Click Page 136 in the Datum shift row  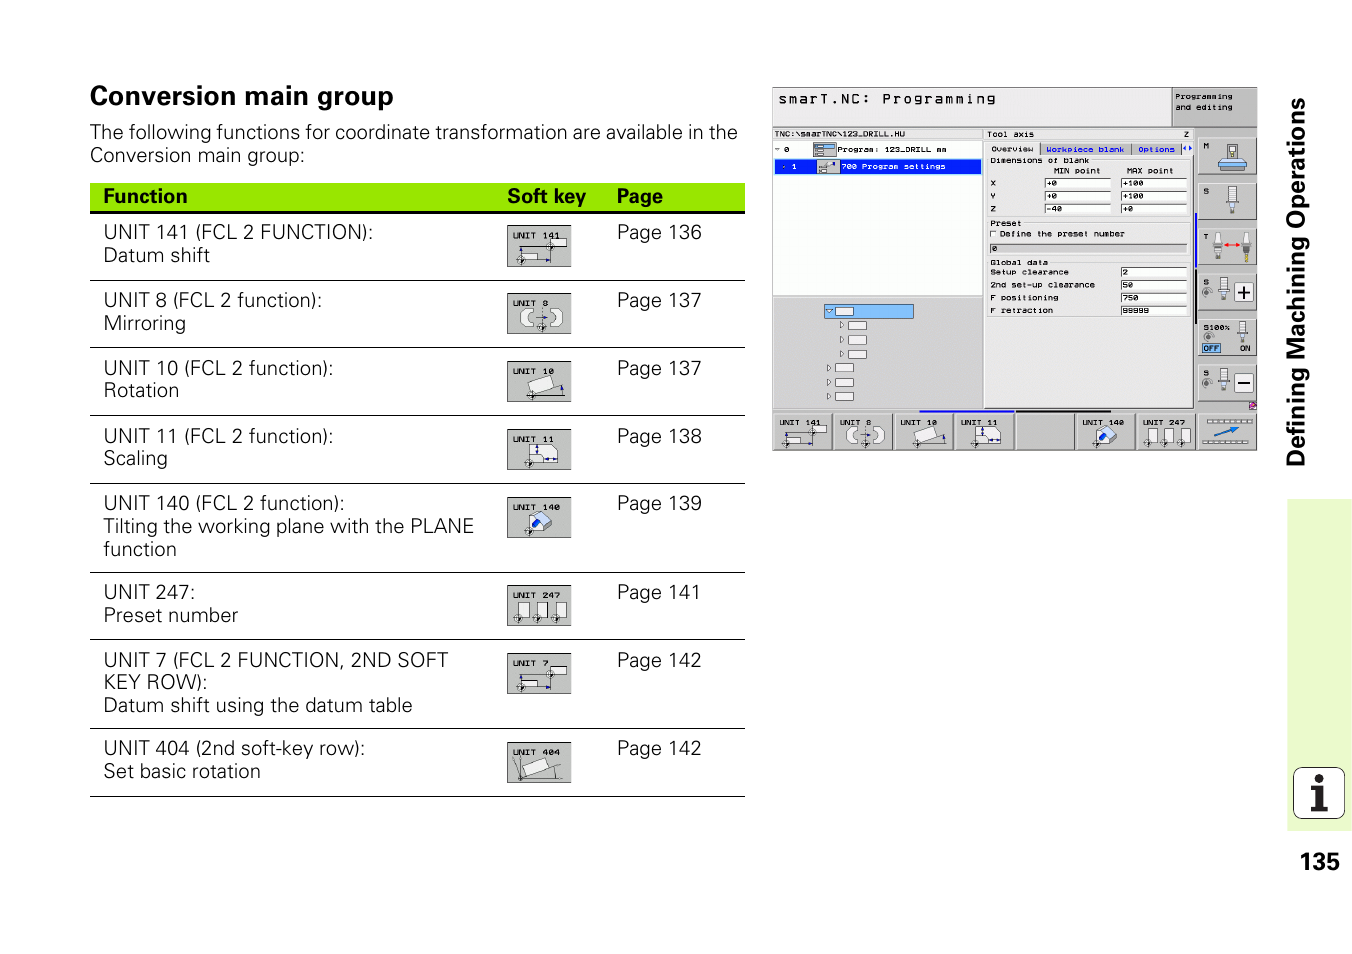tap(659, 233)
